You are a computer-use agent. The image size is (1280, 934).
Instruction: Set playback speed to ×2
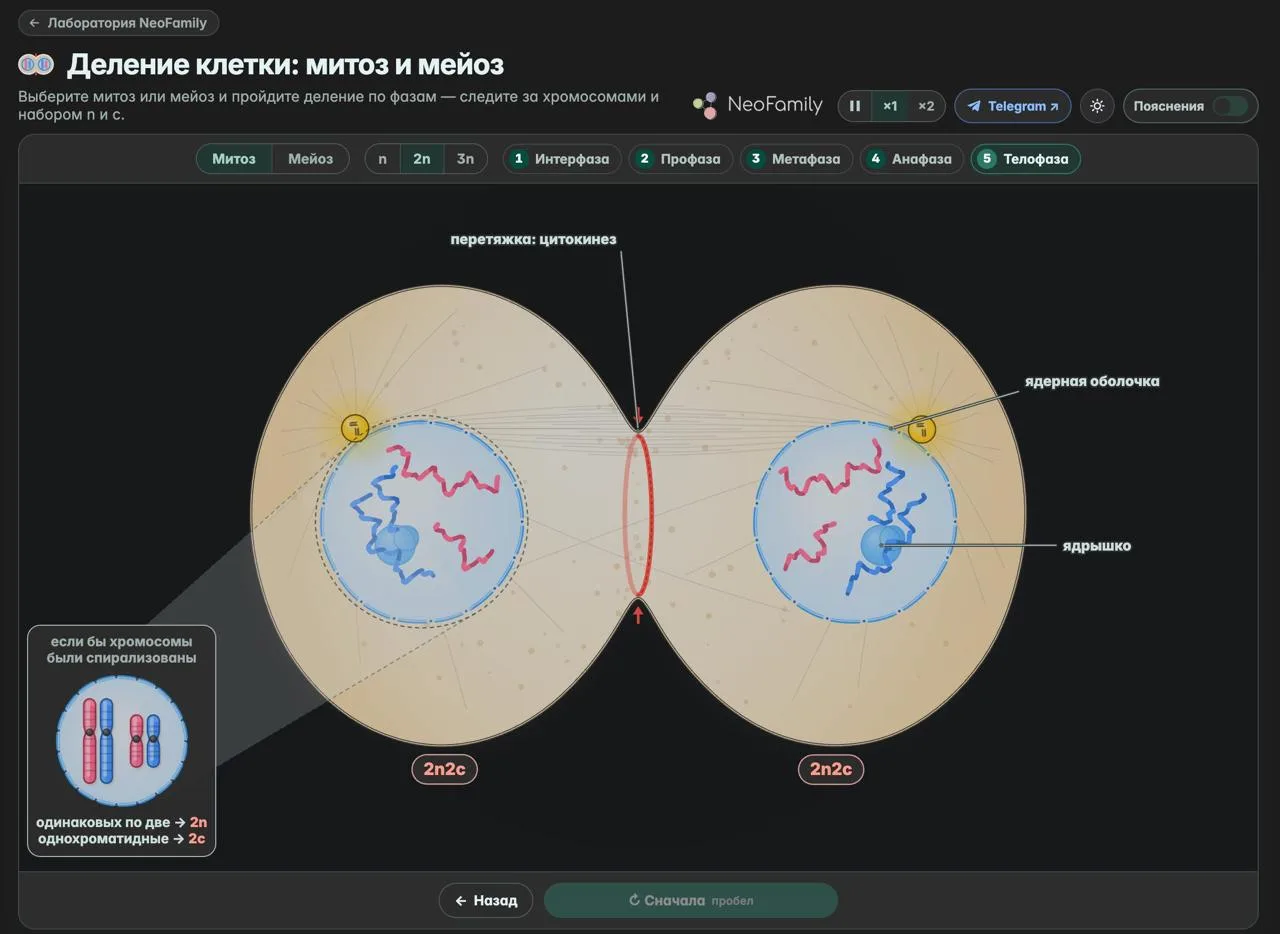click(x=926, y=106)
